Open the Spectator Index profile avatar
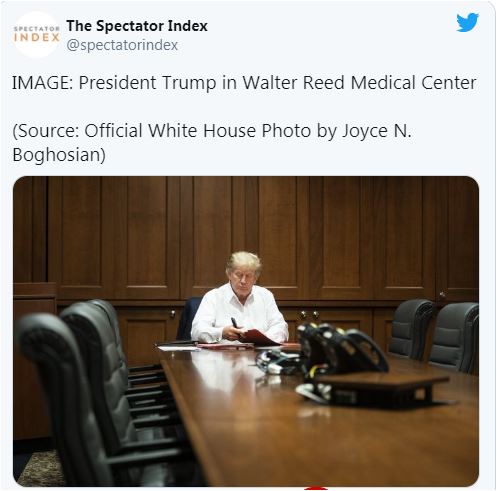Screen dimensions: 497x491 pos(37,35)
